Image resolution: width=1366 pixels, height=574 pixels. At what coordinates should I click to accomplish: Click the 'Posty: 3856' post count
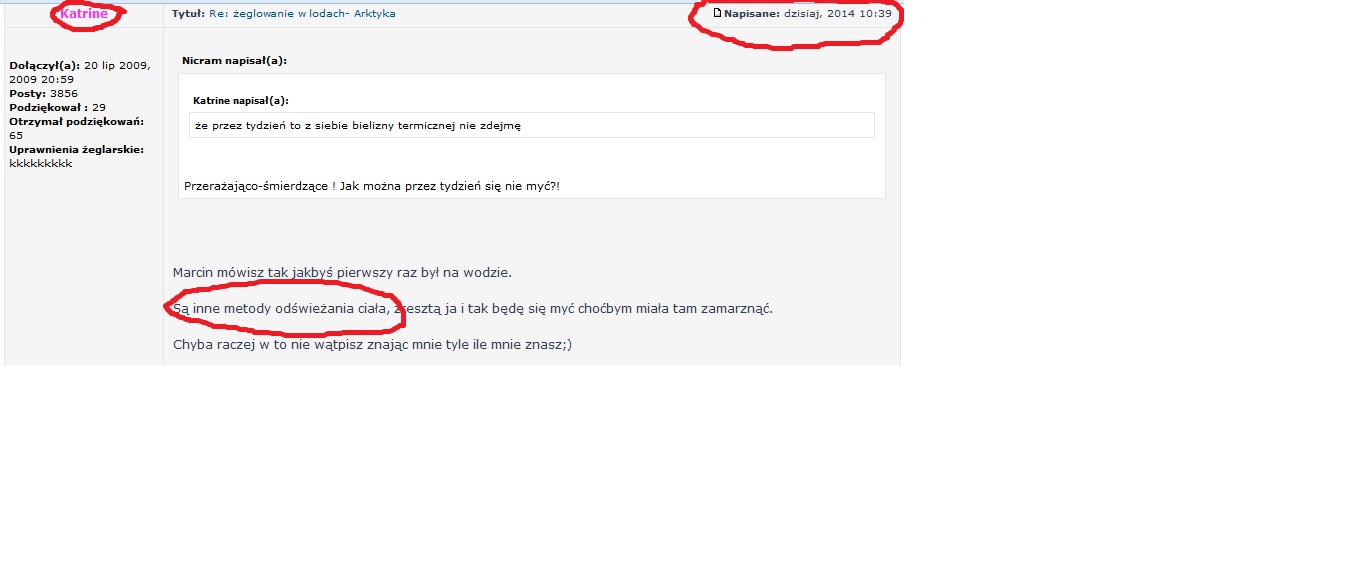point(43,93)
